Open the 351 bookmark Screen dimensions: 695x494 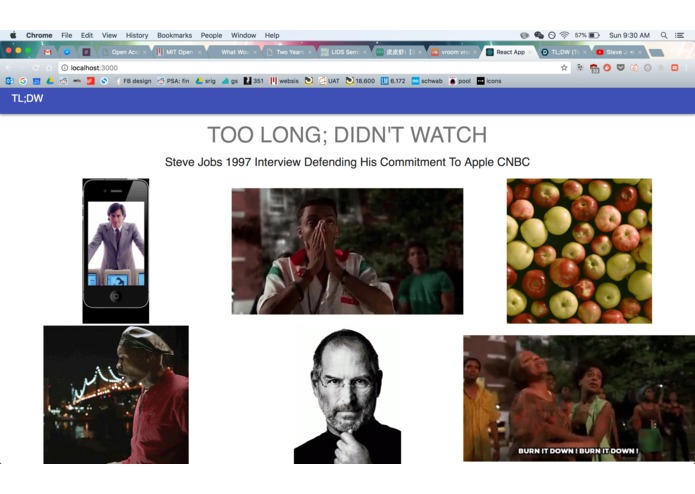click(x=254, y=81)
